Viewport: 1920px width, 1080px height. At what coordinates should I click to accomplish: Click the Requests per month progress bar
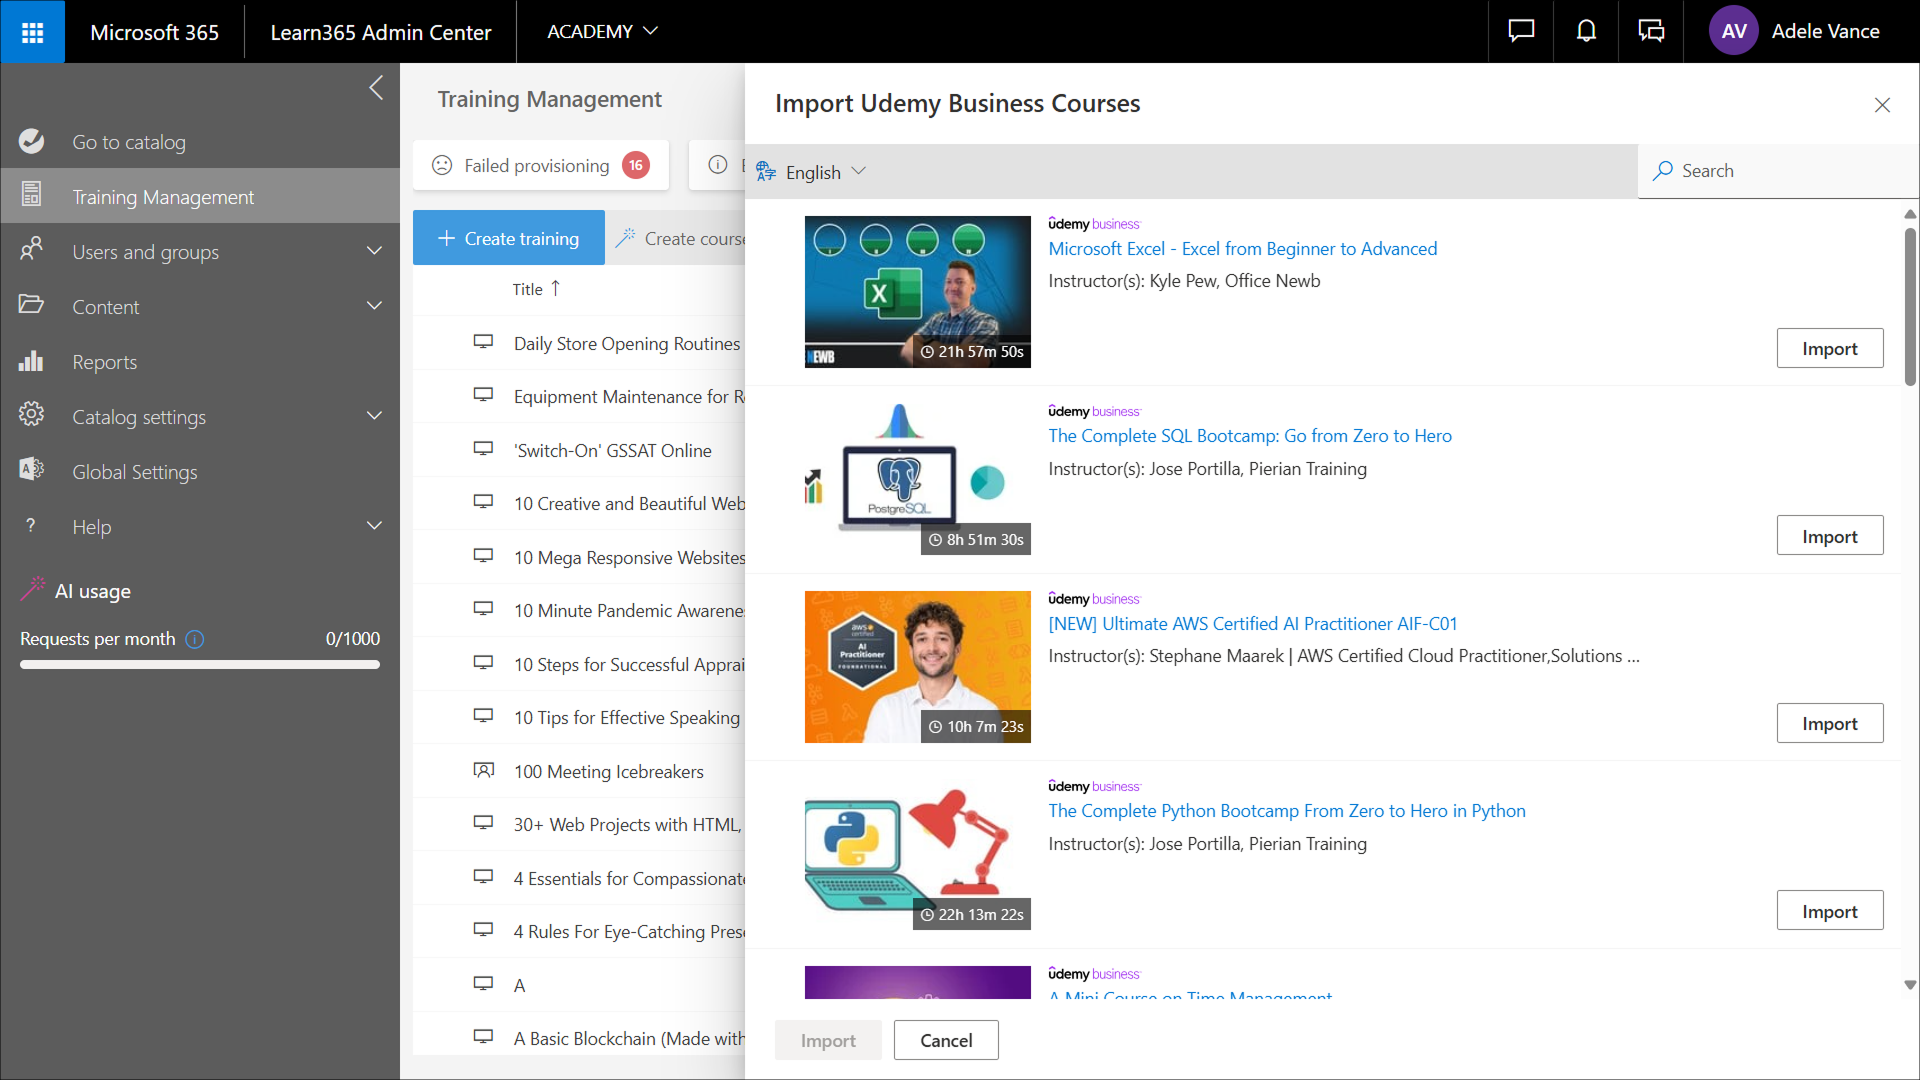tap(200, 665)
